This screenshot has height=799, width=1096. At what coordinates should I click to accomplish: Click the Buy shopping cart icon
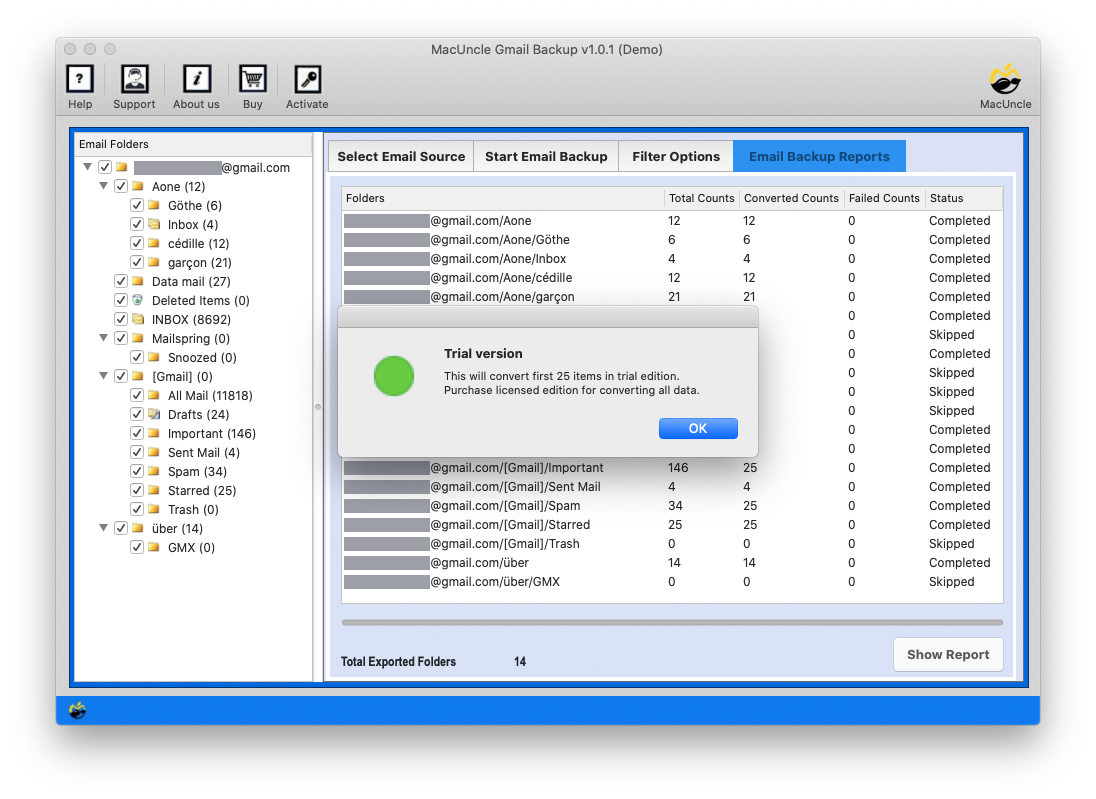252,78
